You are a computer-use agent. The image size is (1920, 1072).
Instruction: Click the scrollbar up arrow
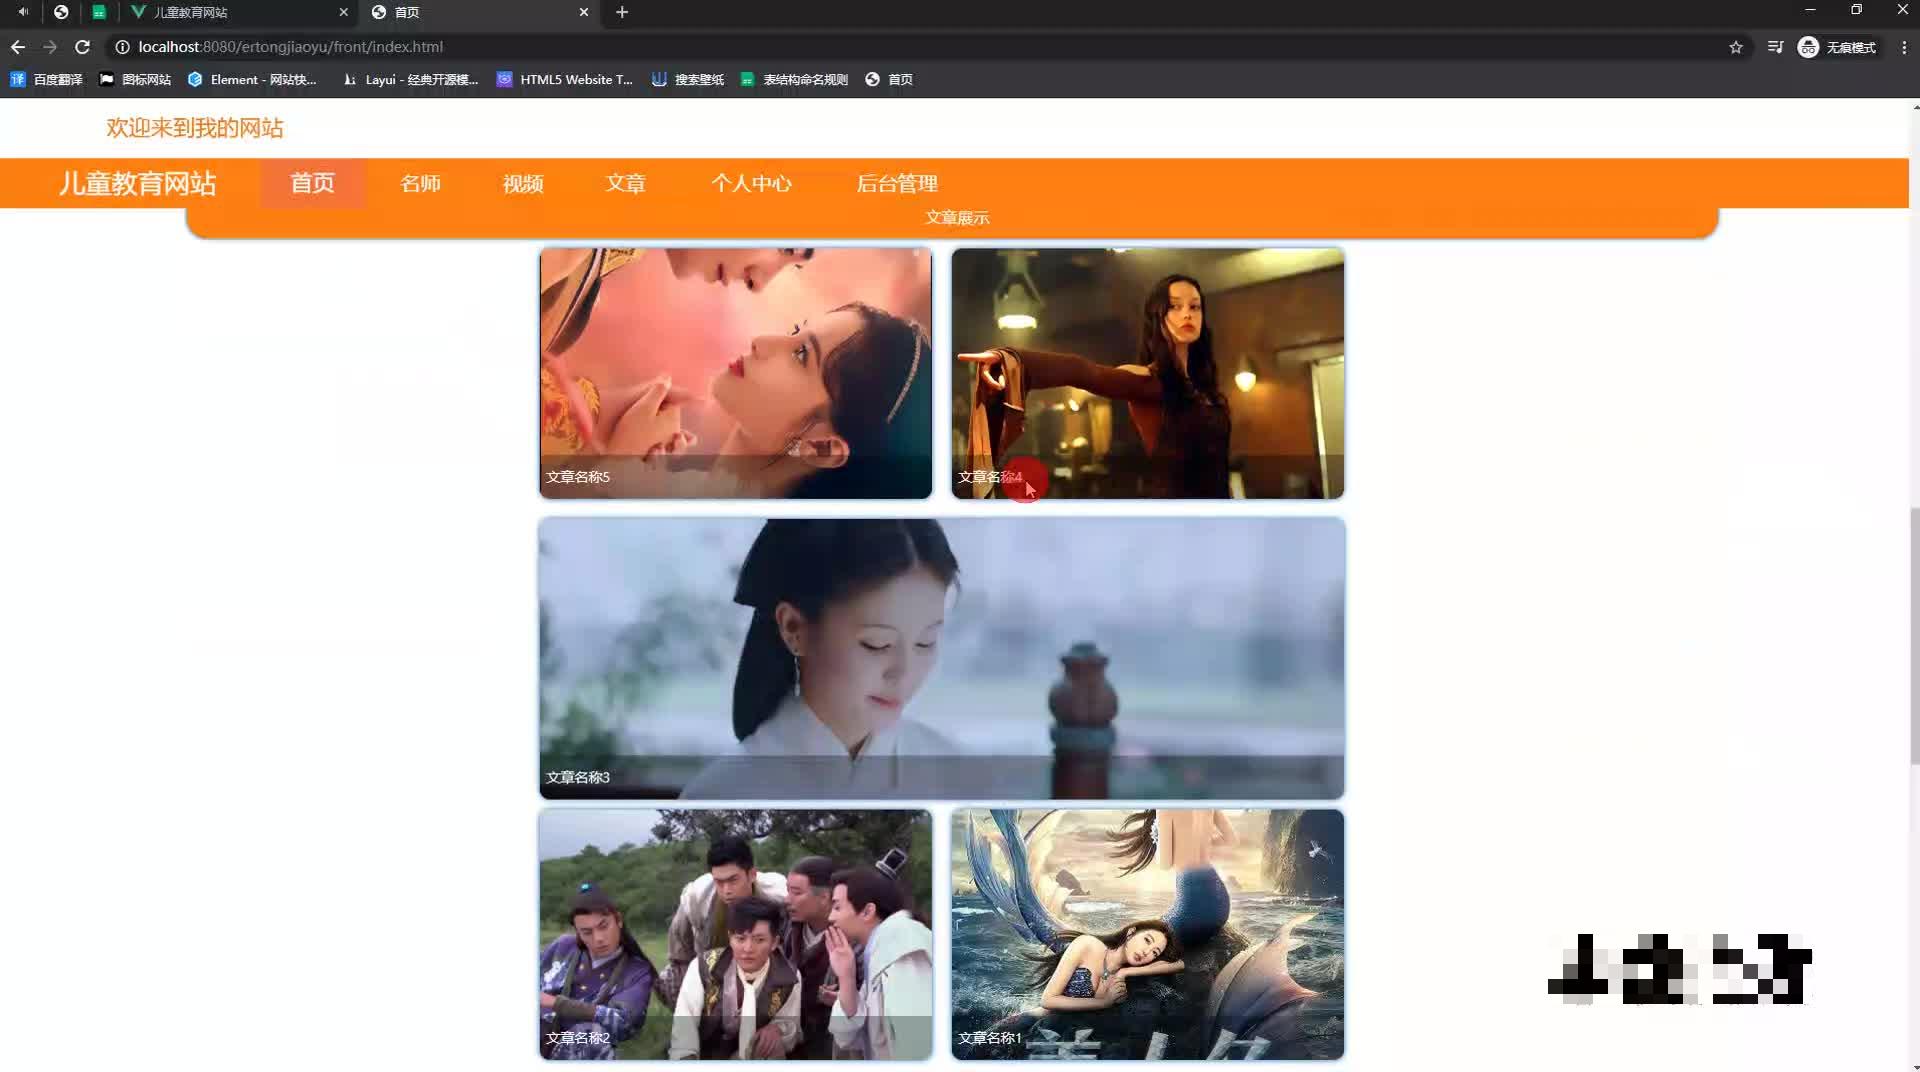coord(1914,105)
